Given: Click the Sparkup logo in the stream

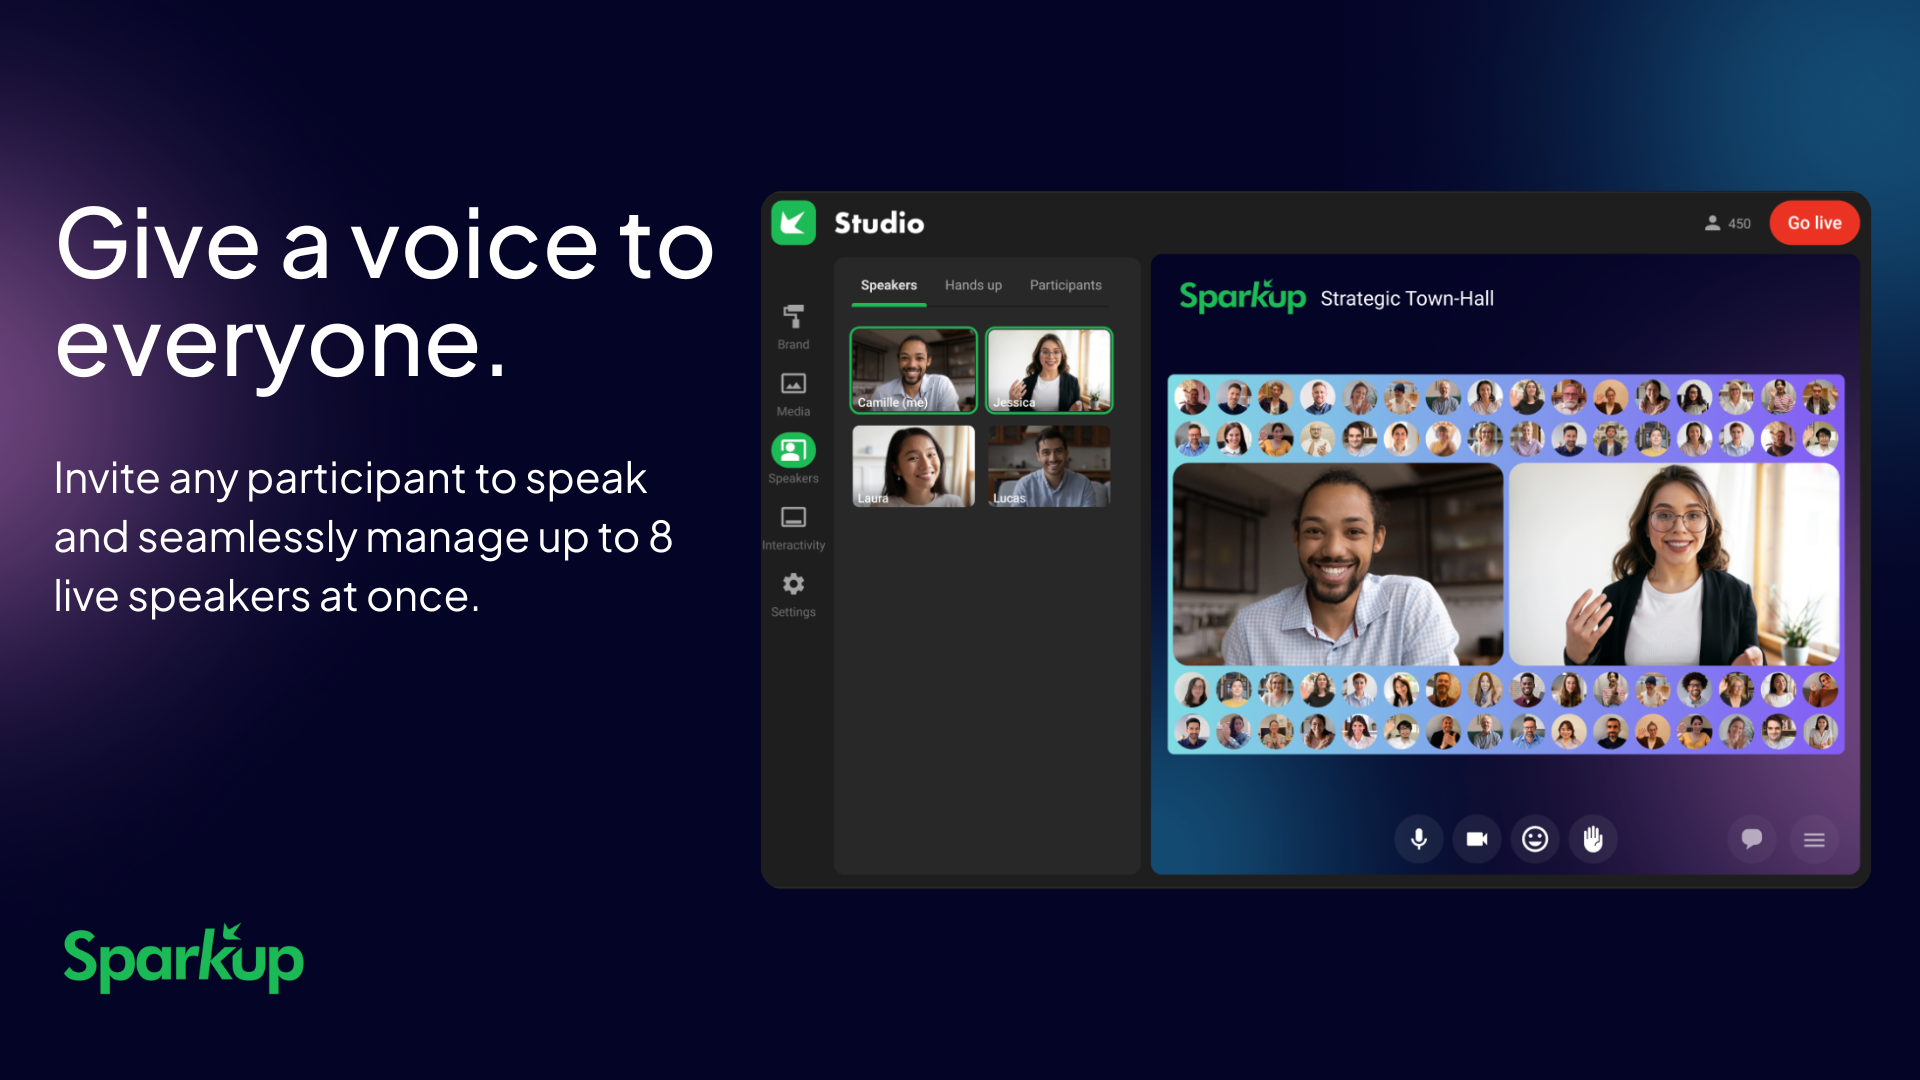Looking at the screenshot, I should click(1243, 297).
